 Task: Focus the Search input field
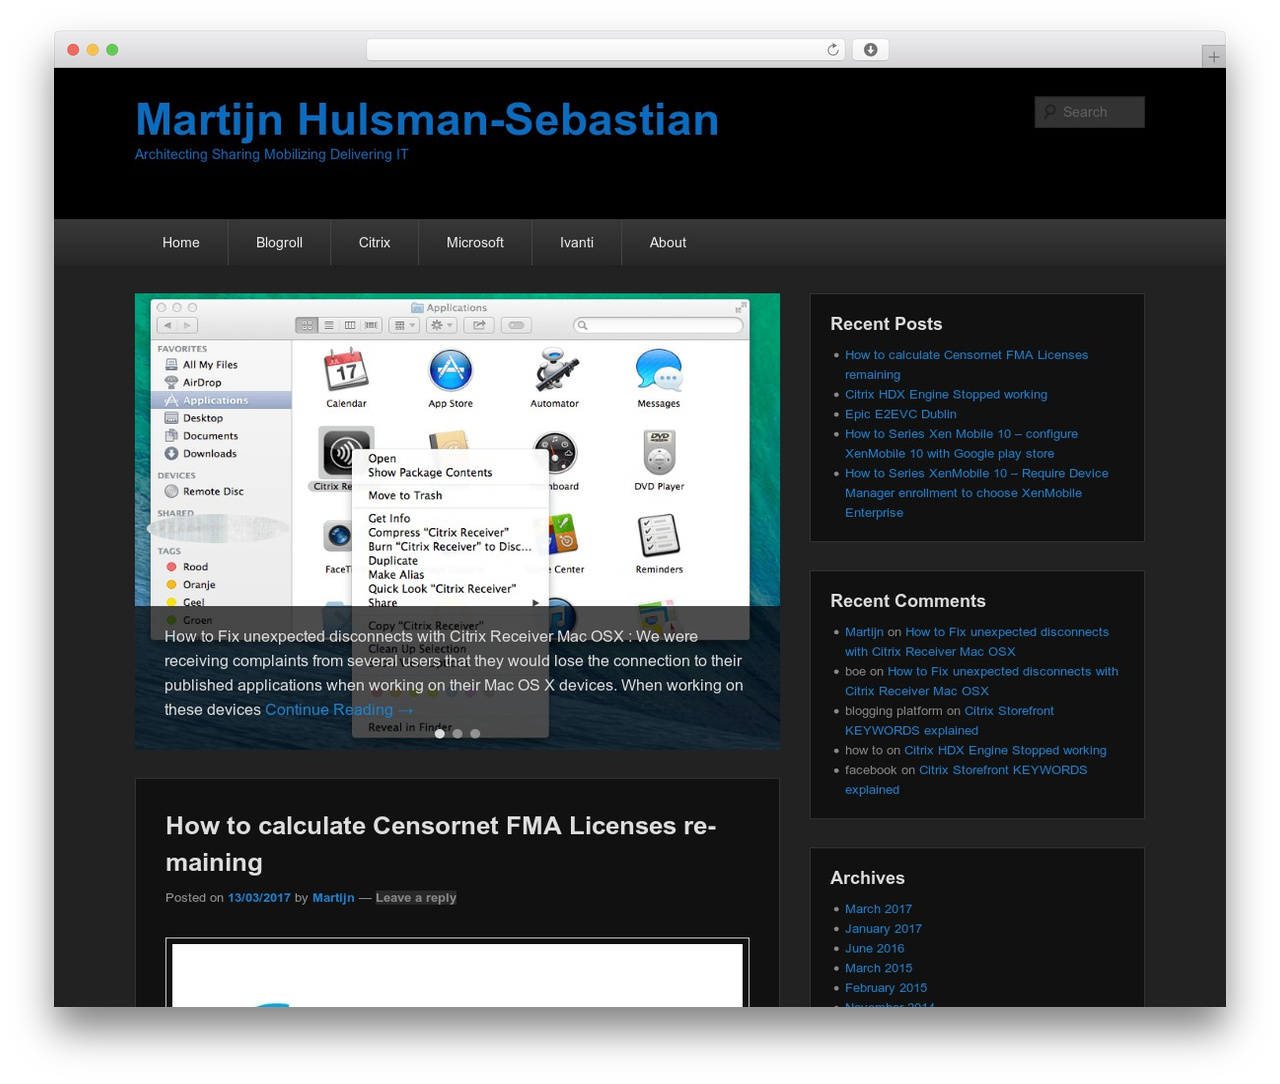(x=1089, y=112)
